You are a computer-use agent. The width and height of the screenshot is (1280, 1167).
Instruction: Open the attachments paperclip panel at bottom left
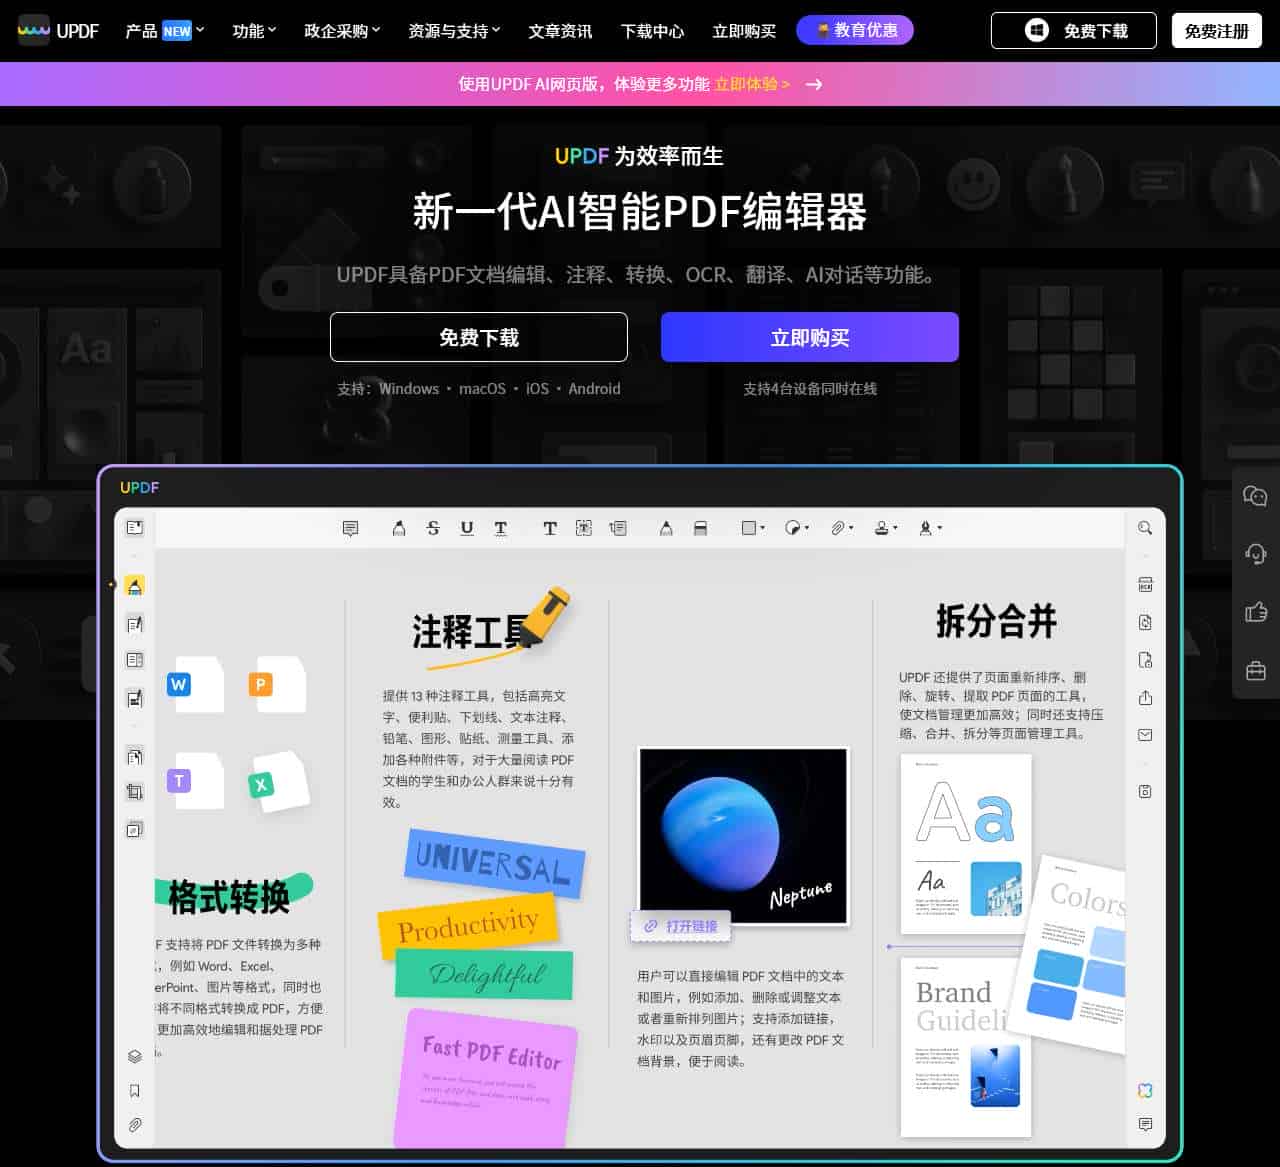click(x=135, y=1125)
